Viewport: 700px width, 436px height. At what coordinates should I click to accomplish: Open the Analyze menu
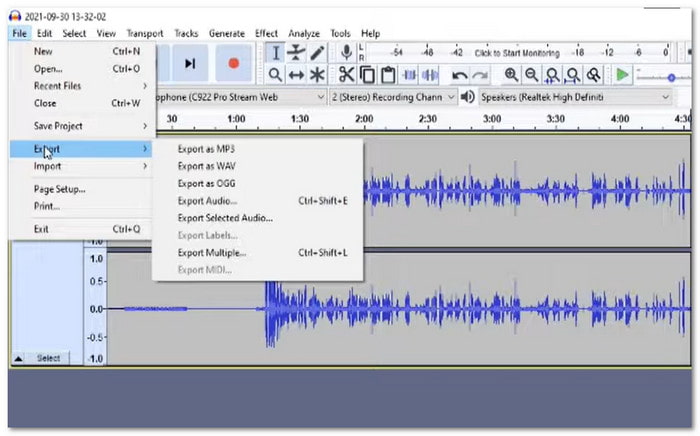[x=304, y=33]
